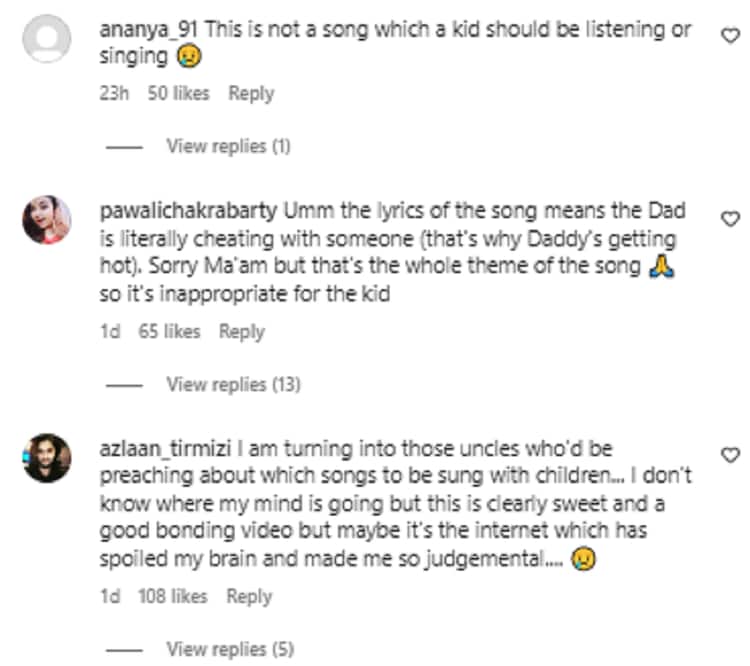Screen dimensions: 750x666
Task: Expand View replies (13) thread
Action: click(x=232, y=384)
